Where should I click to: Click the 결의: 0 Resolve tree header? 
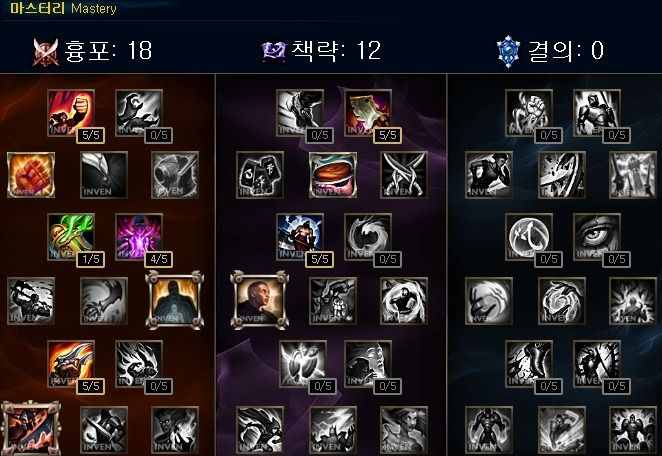[551, 51]
